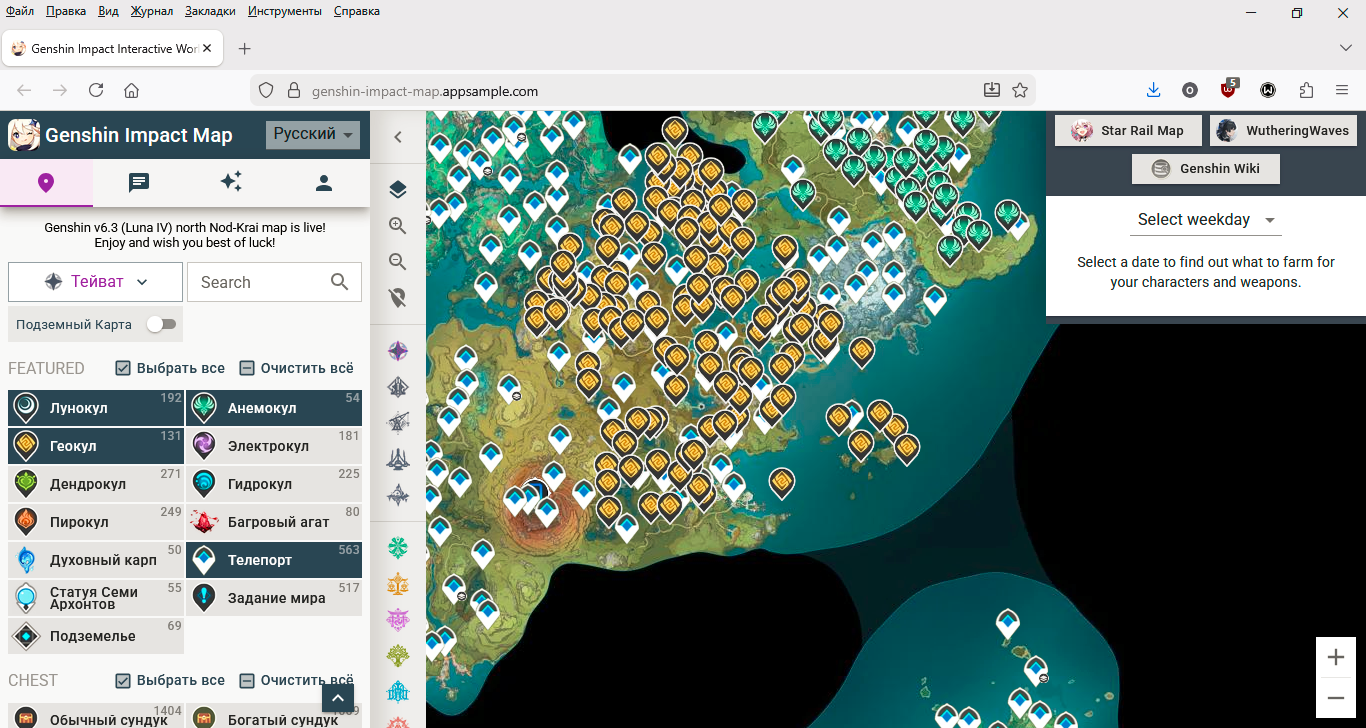
Task: Click the hide markers pin icon
Action: coord(398,298)
